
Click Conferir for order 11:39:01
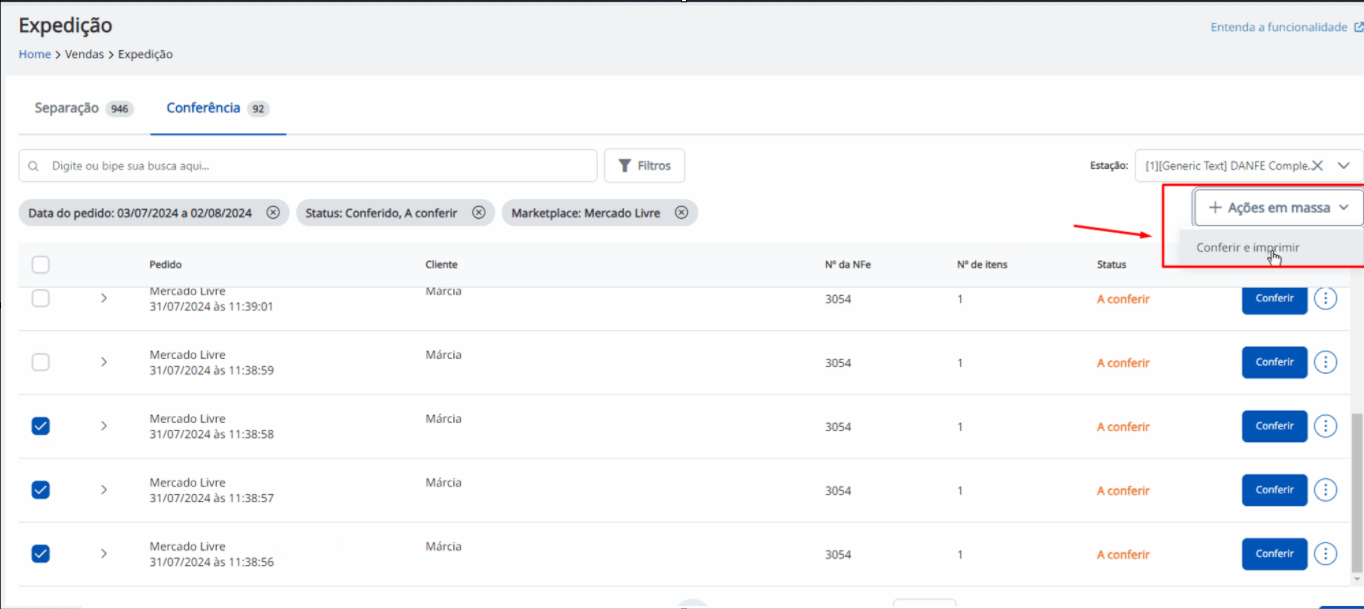coord(1274,298)
